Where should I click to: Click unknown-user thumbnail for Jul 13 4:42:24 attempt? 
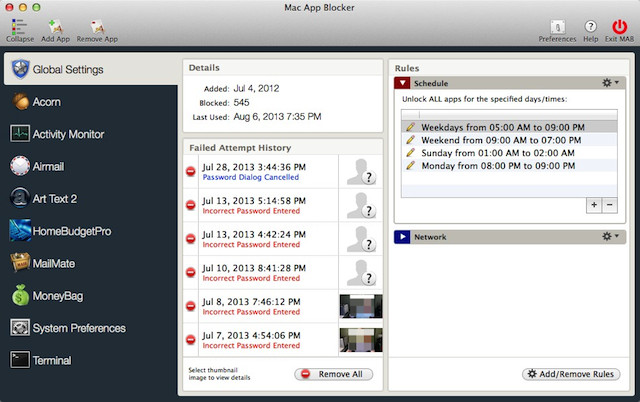click(361, 238)
